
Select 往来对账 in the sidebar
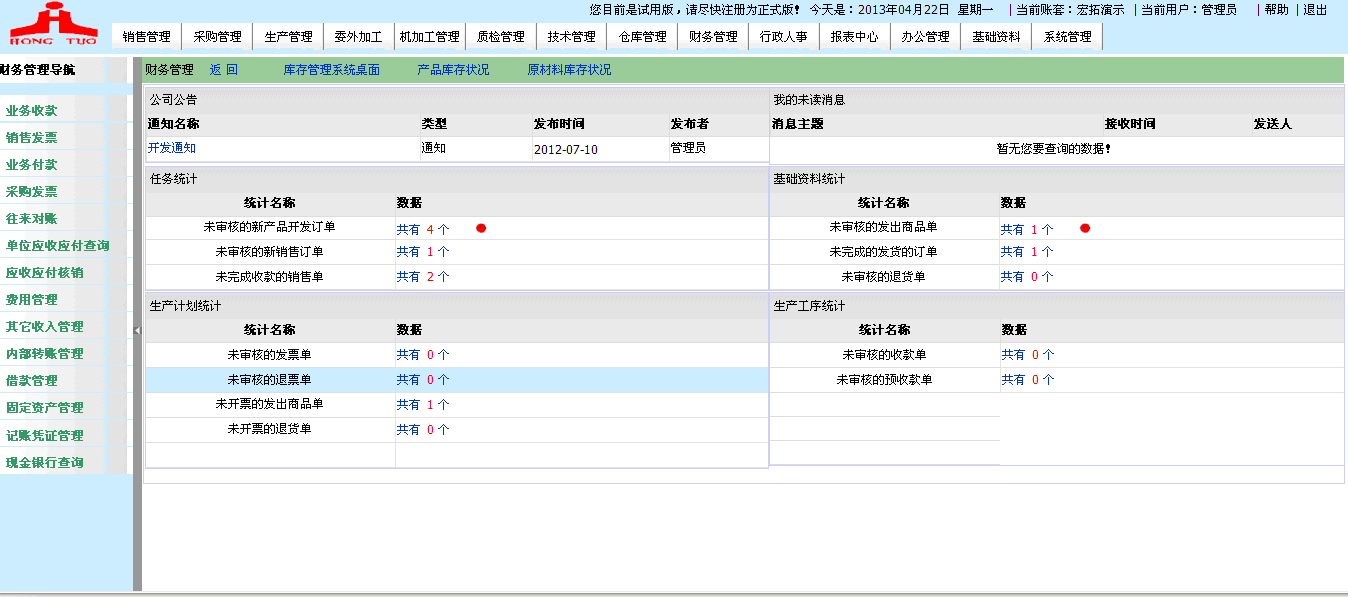pos(32,218)
